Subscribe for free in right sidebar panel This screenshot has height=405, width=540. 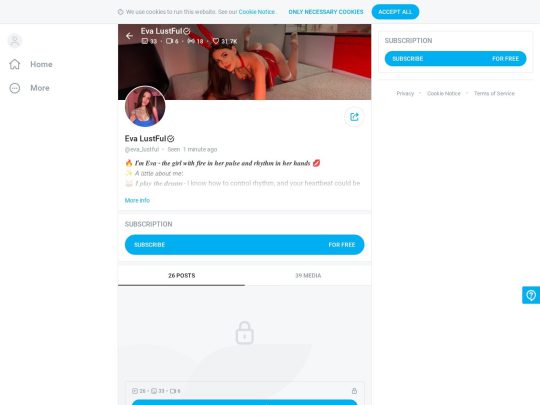tap(455, 59)
